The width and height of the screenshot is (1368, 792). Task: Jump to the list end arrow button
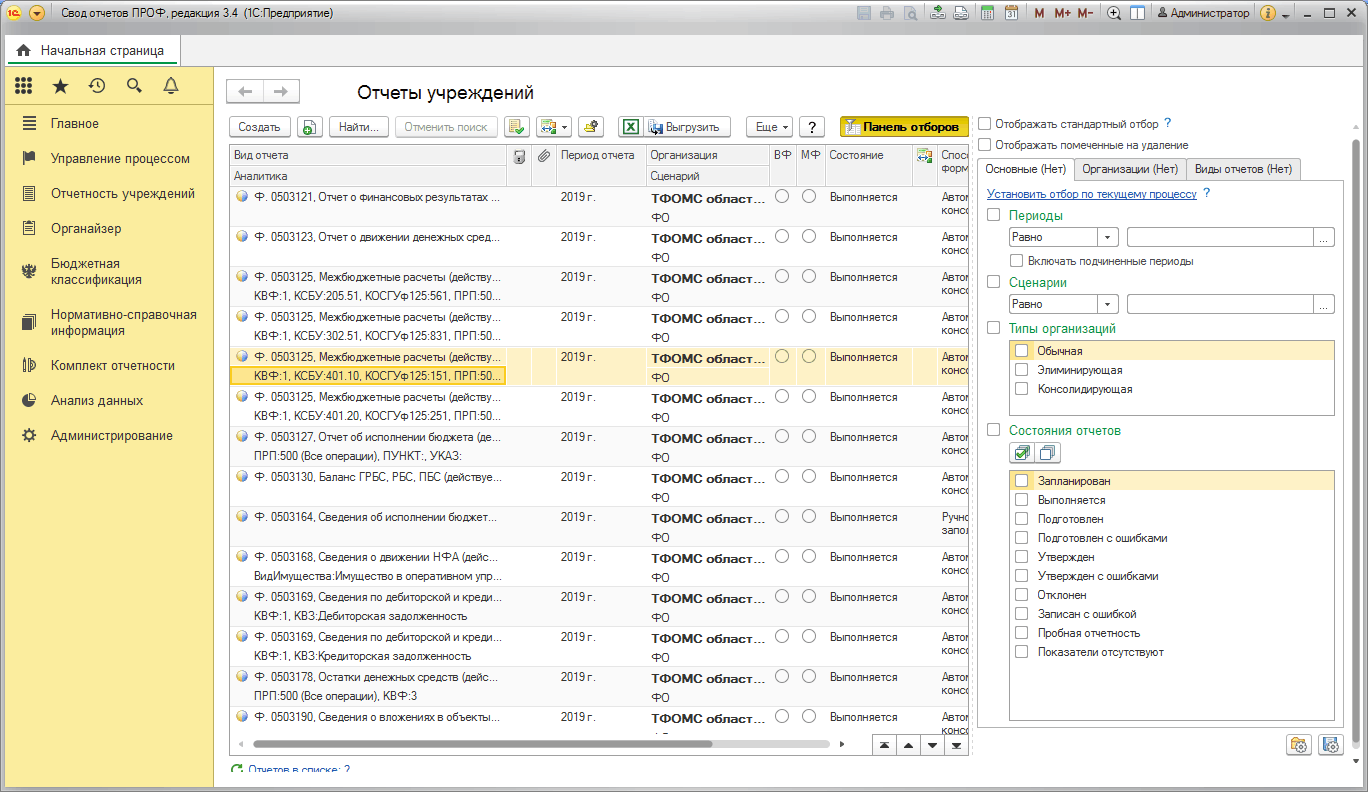coord(956,745)
